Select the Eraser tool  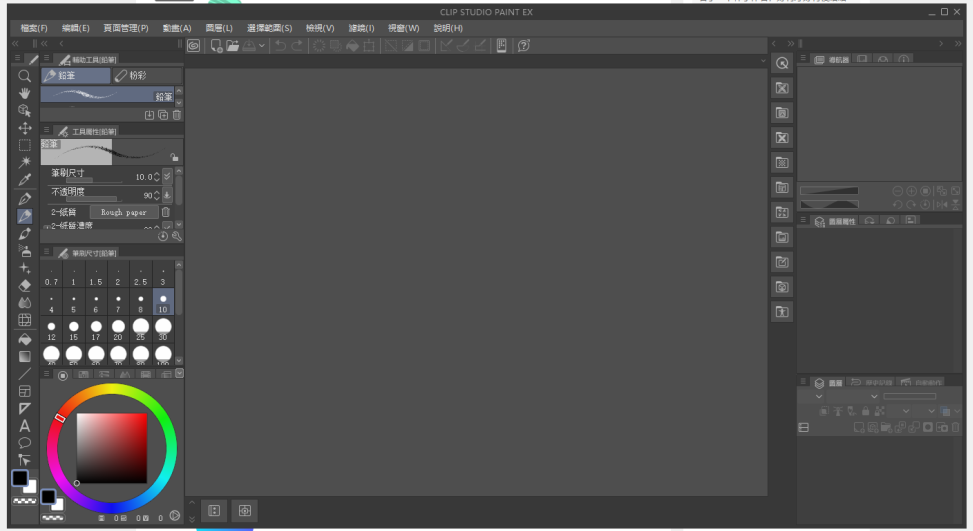pyautogui.click(x=24, y=286)
